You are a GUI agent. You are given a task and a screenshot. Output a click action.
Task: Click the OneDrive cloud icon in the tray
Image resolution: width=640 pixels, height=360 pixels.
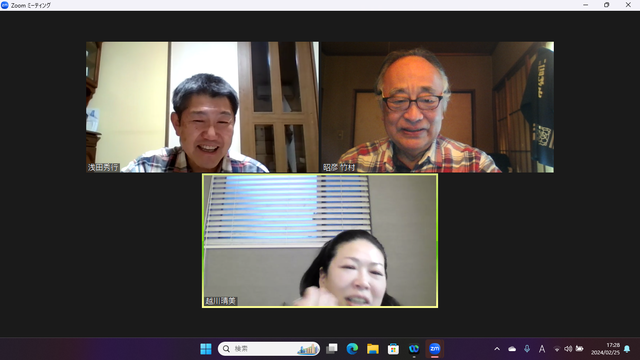512,349
